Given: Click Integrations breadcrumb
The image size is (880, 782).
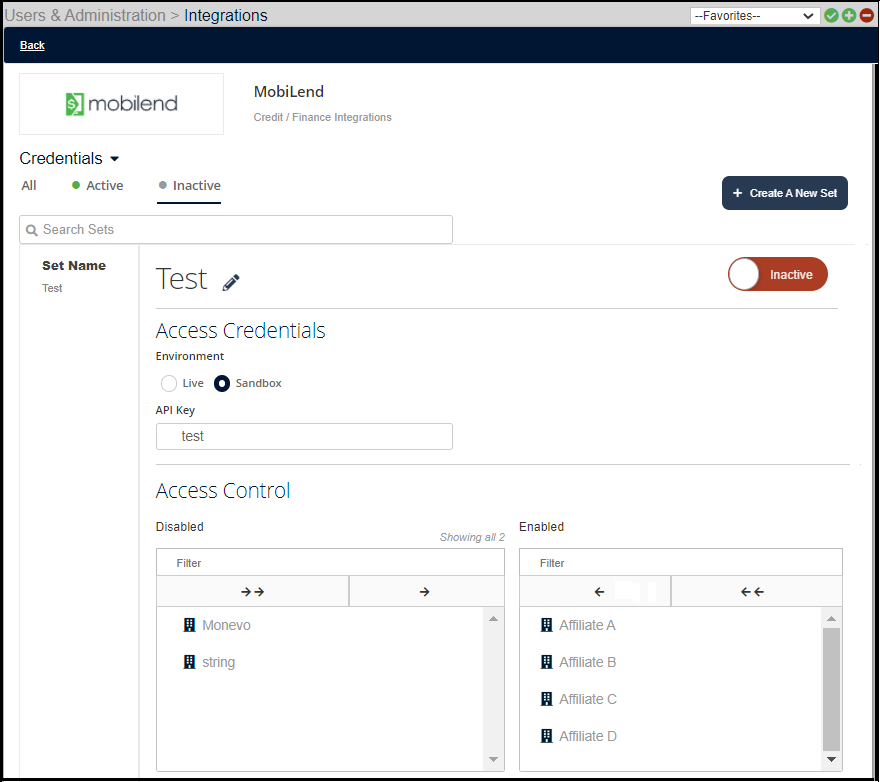Looking at the screenshot, I should (226, 15).
